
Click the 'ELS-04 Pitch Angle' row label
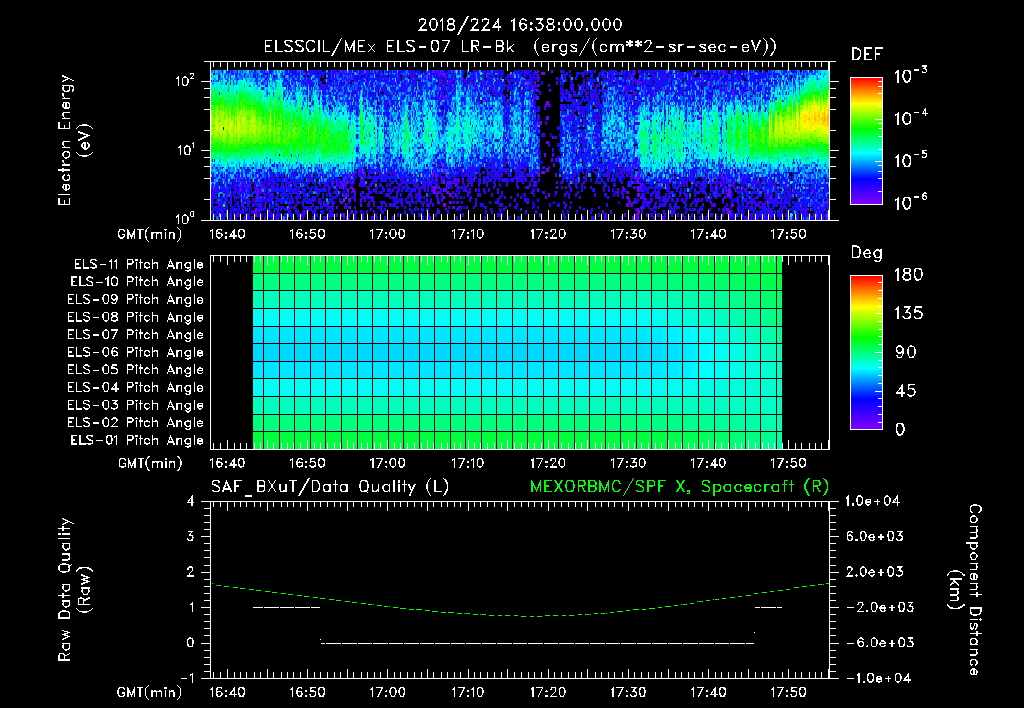[x=136, y=388]
